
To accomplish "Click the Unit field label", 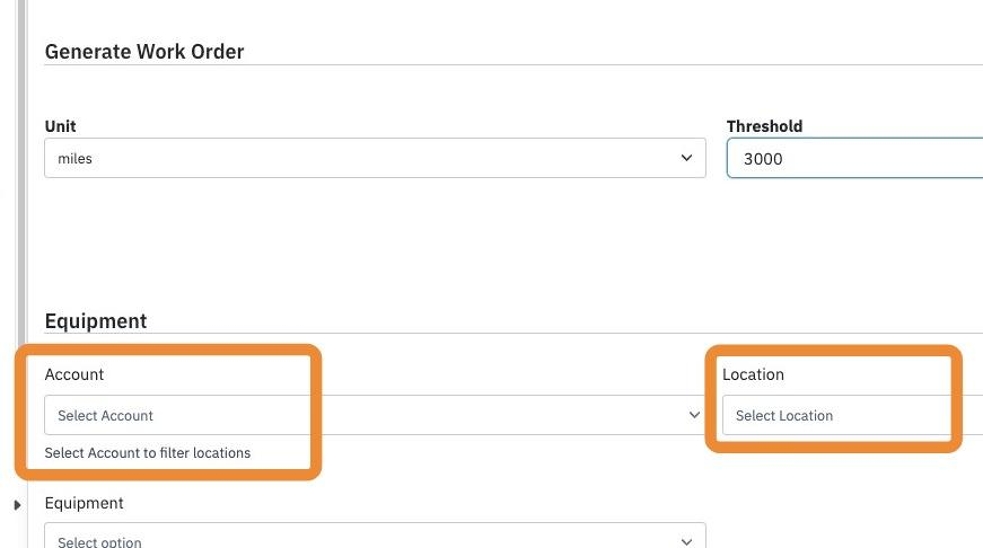I will [x=60, y=126].
